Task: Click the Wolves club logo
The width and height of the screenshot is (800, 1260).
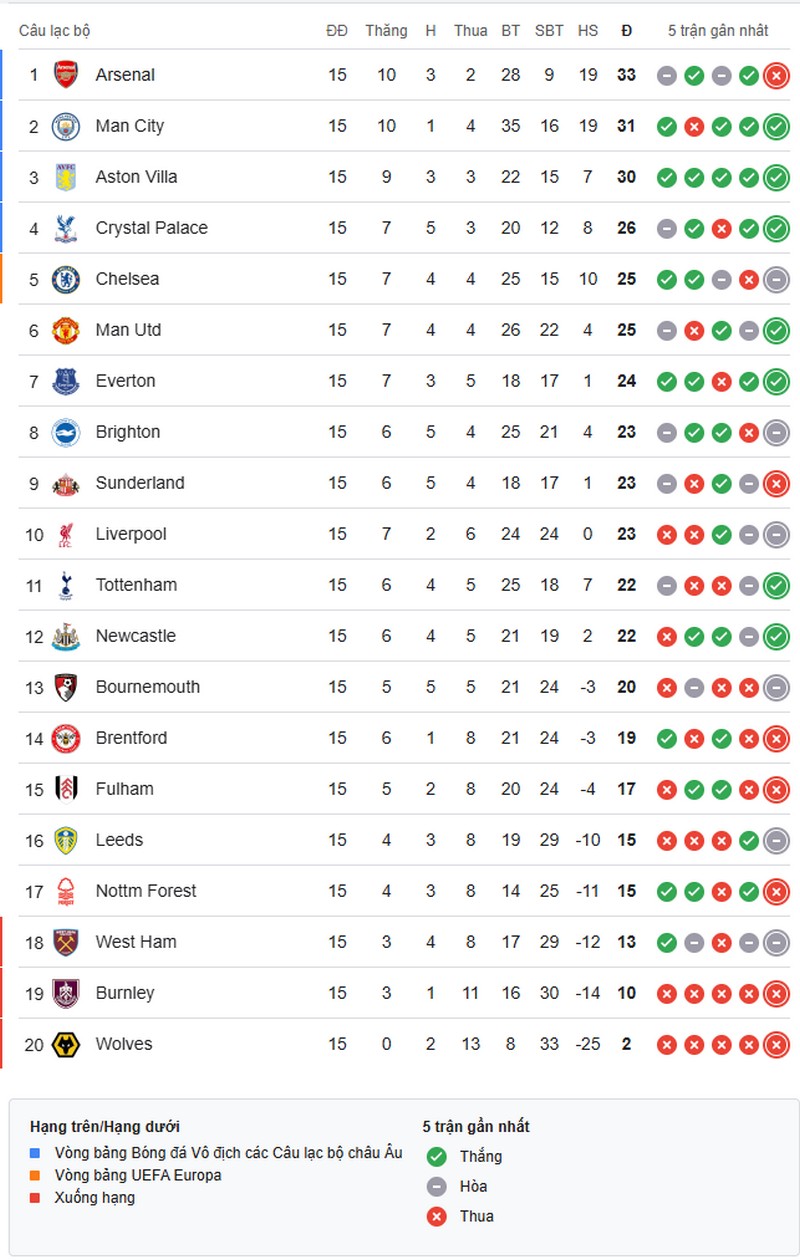Action: point(66,1044)
